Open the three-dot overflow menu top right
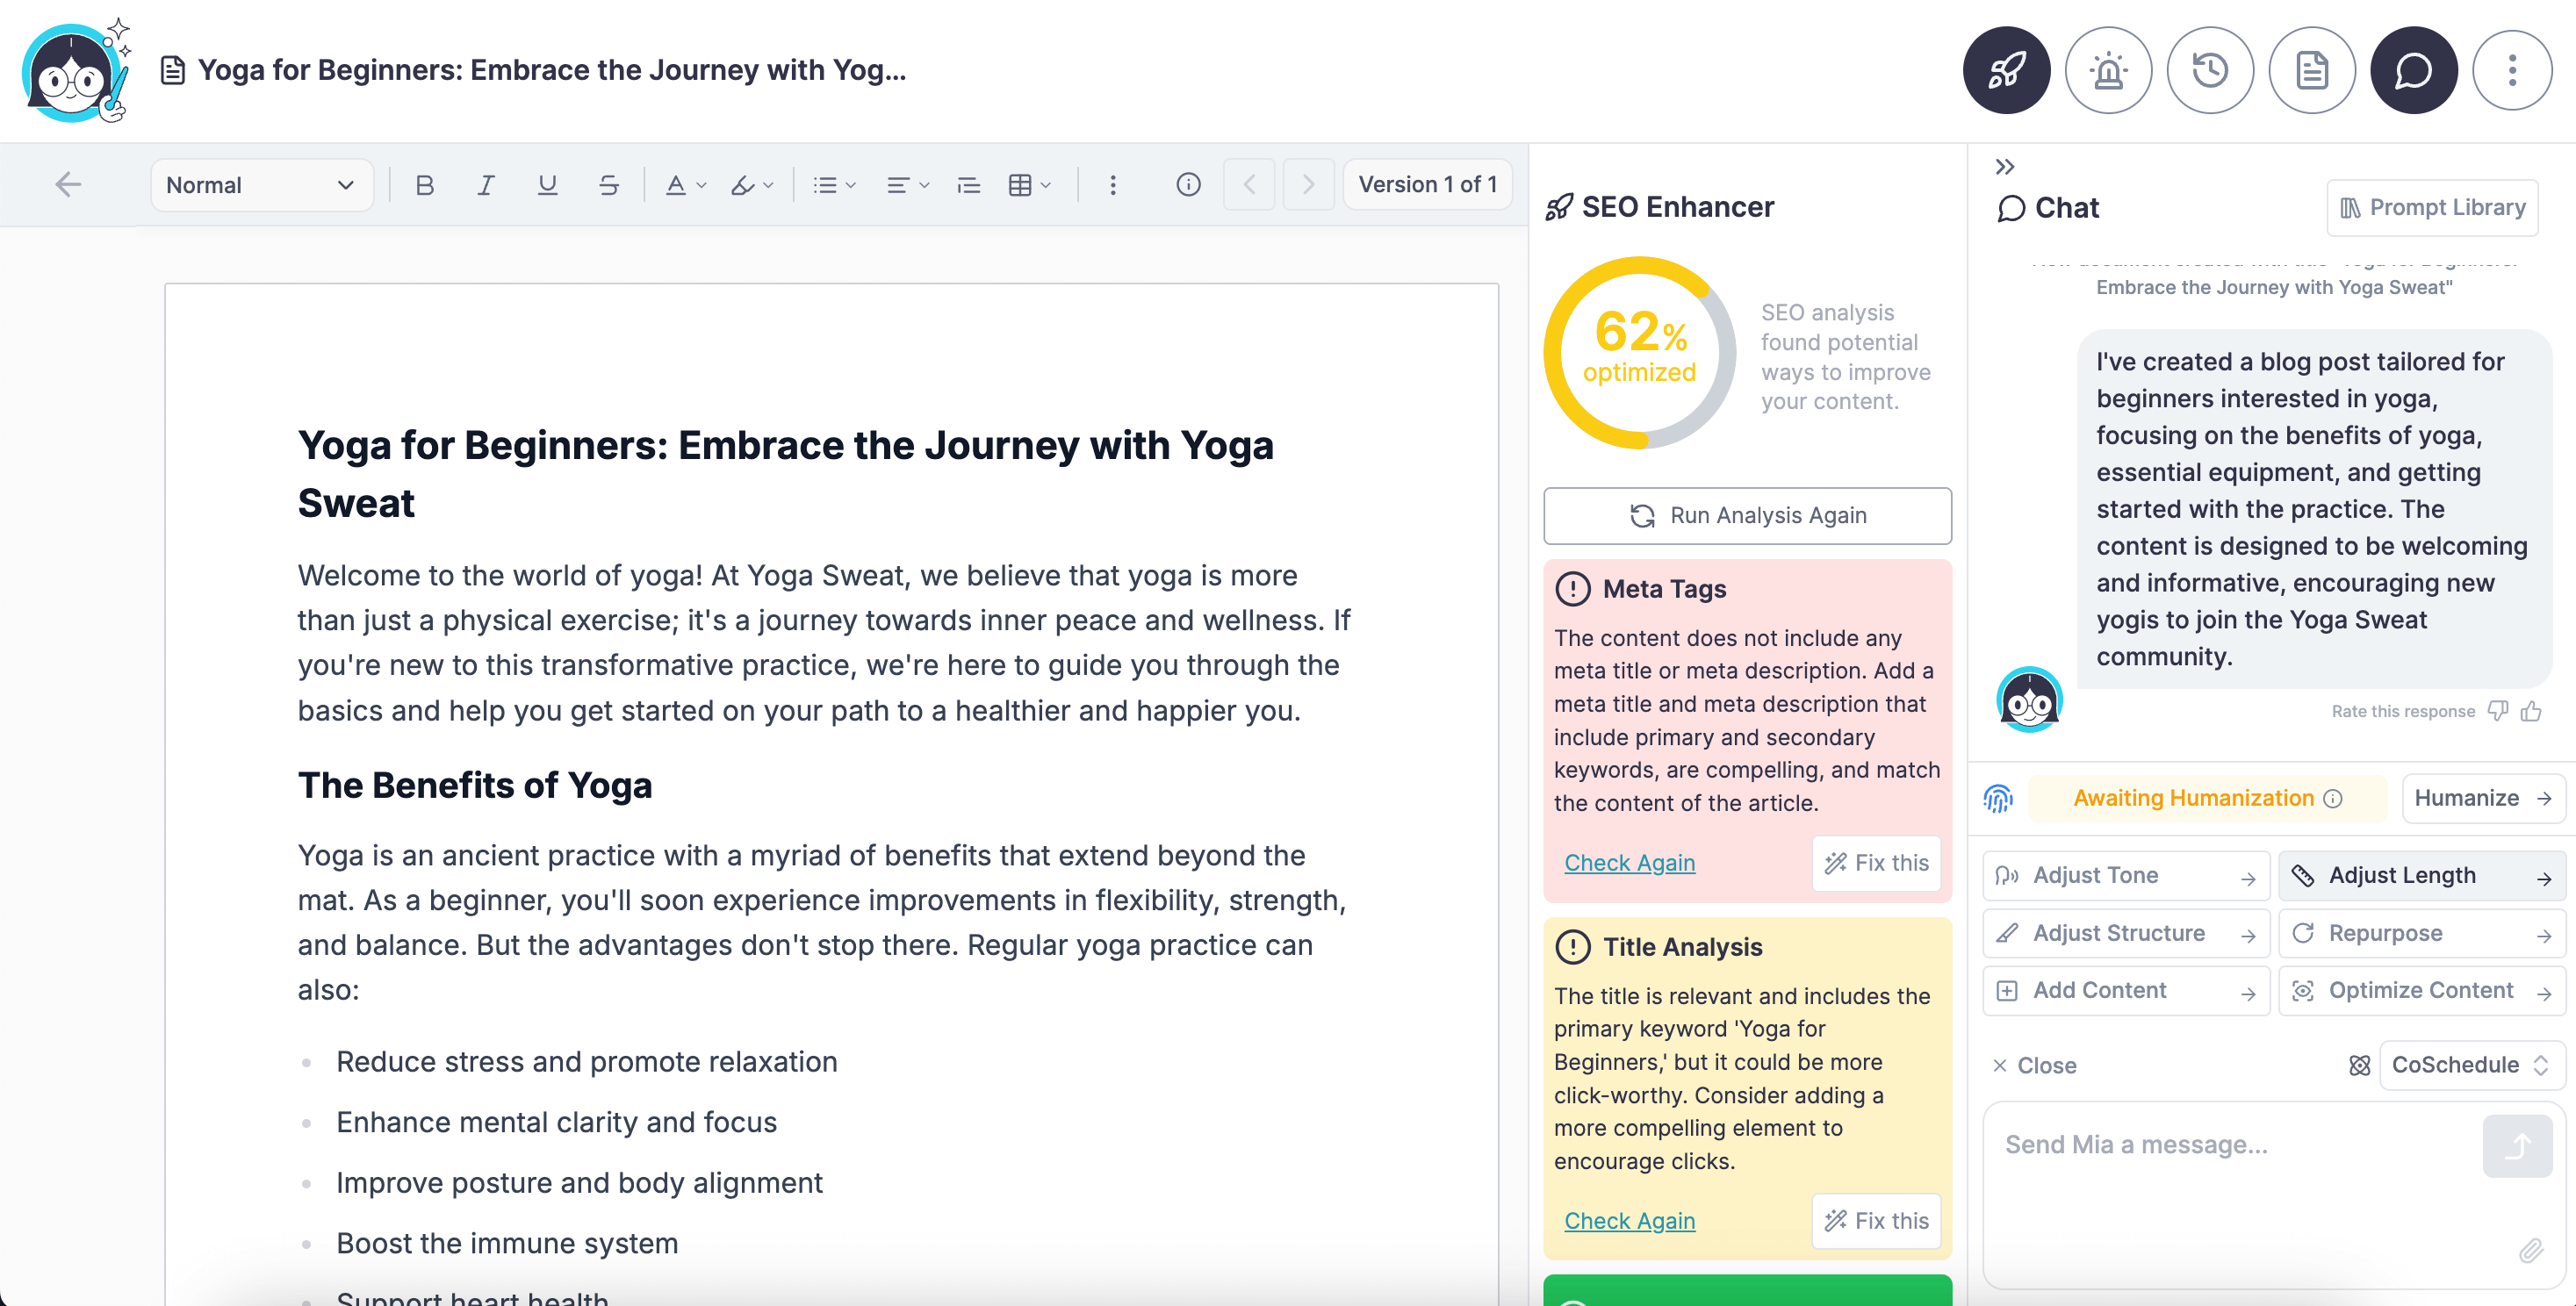 pos(2513,70)
